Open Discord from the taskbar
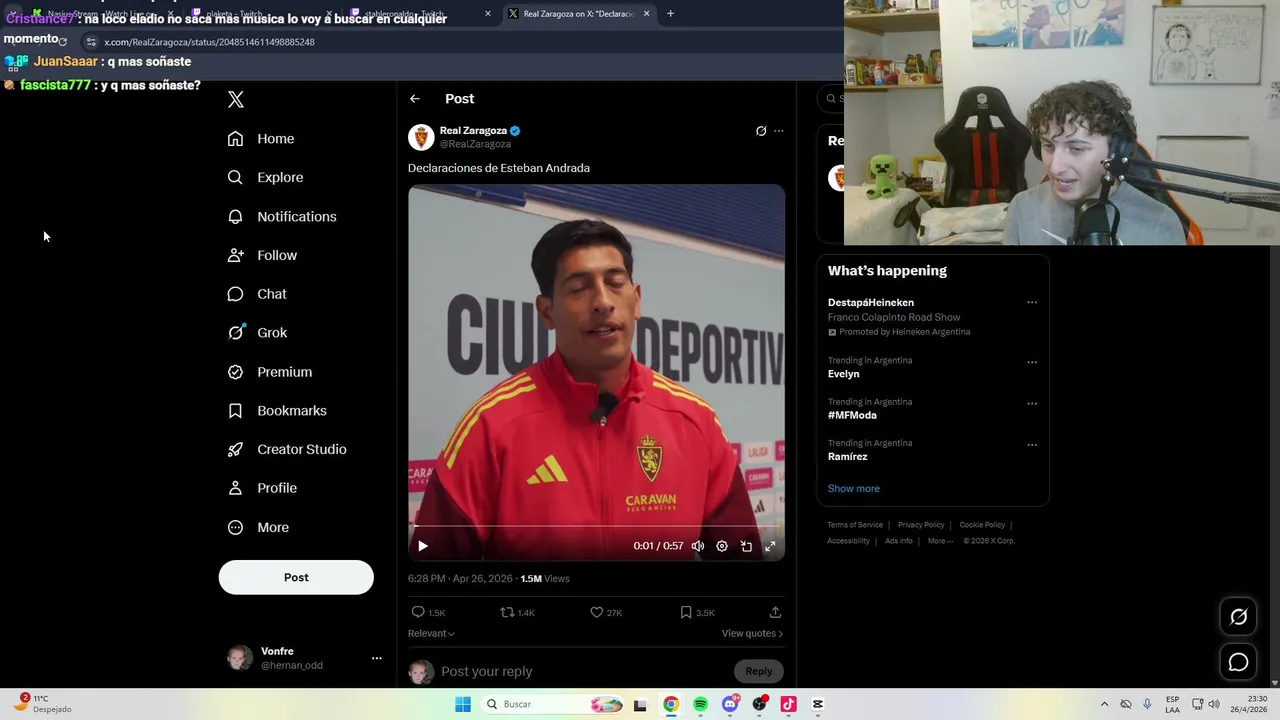1280x720 pixels. [730, 704]
